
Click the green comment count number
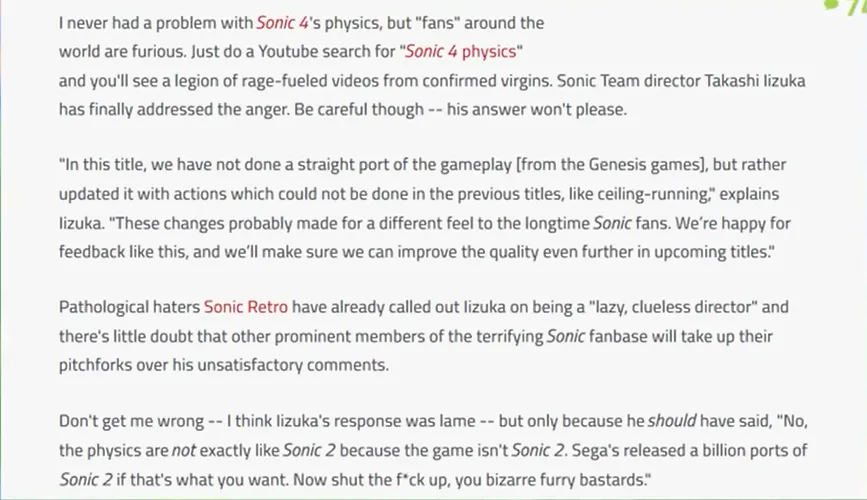tap(858, 5)
